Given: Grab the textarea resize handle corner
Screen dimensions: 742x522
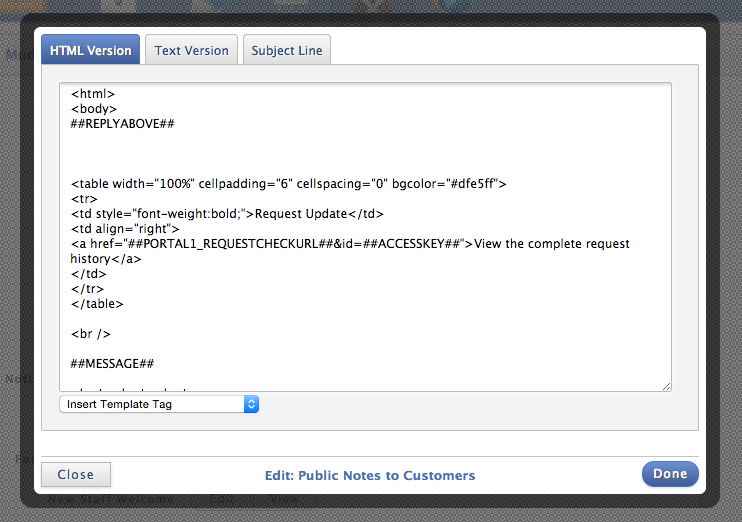Looking at the screenshot, I should (x=666, y=386).
